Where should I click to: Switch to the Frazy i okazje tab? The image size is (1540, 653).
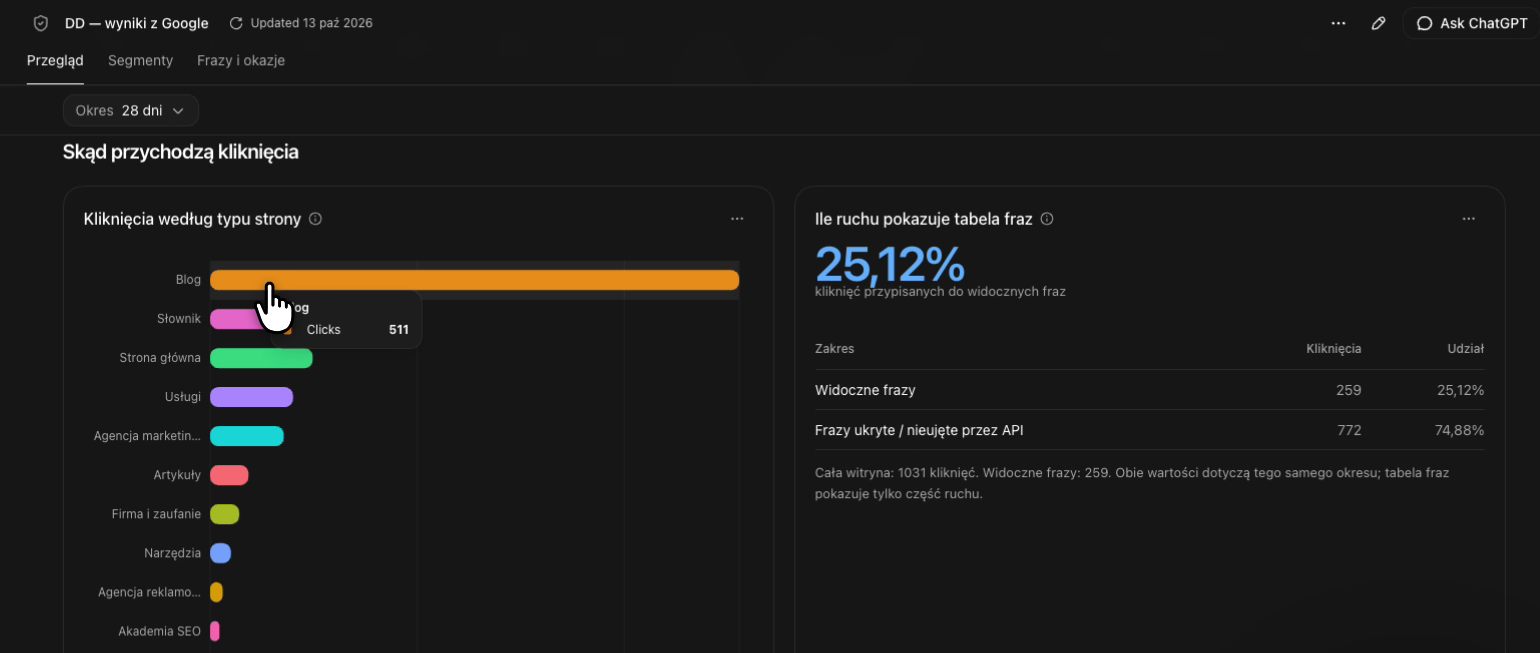[241, 60]
